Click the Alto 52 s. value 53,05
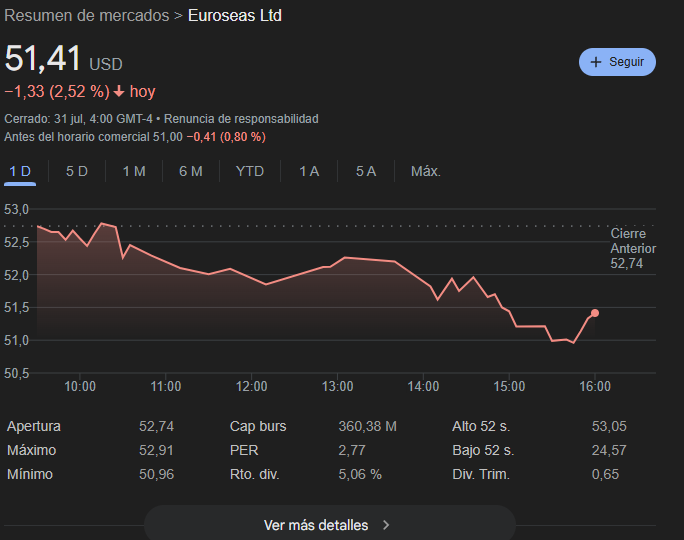The width and height of the screenshot is (684, 540). 609,426
